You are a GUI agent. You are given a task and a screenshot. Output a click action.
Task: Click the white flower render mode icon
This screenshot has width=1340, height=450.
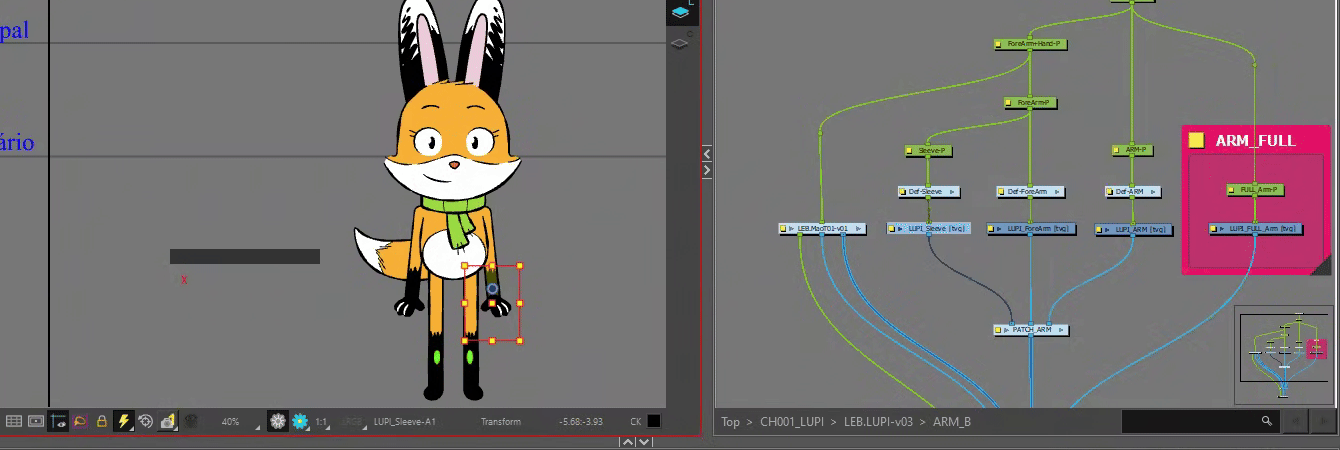pyautogui.click(x=278, y=422)
